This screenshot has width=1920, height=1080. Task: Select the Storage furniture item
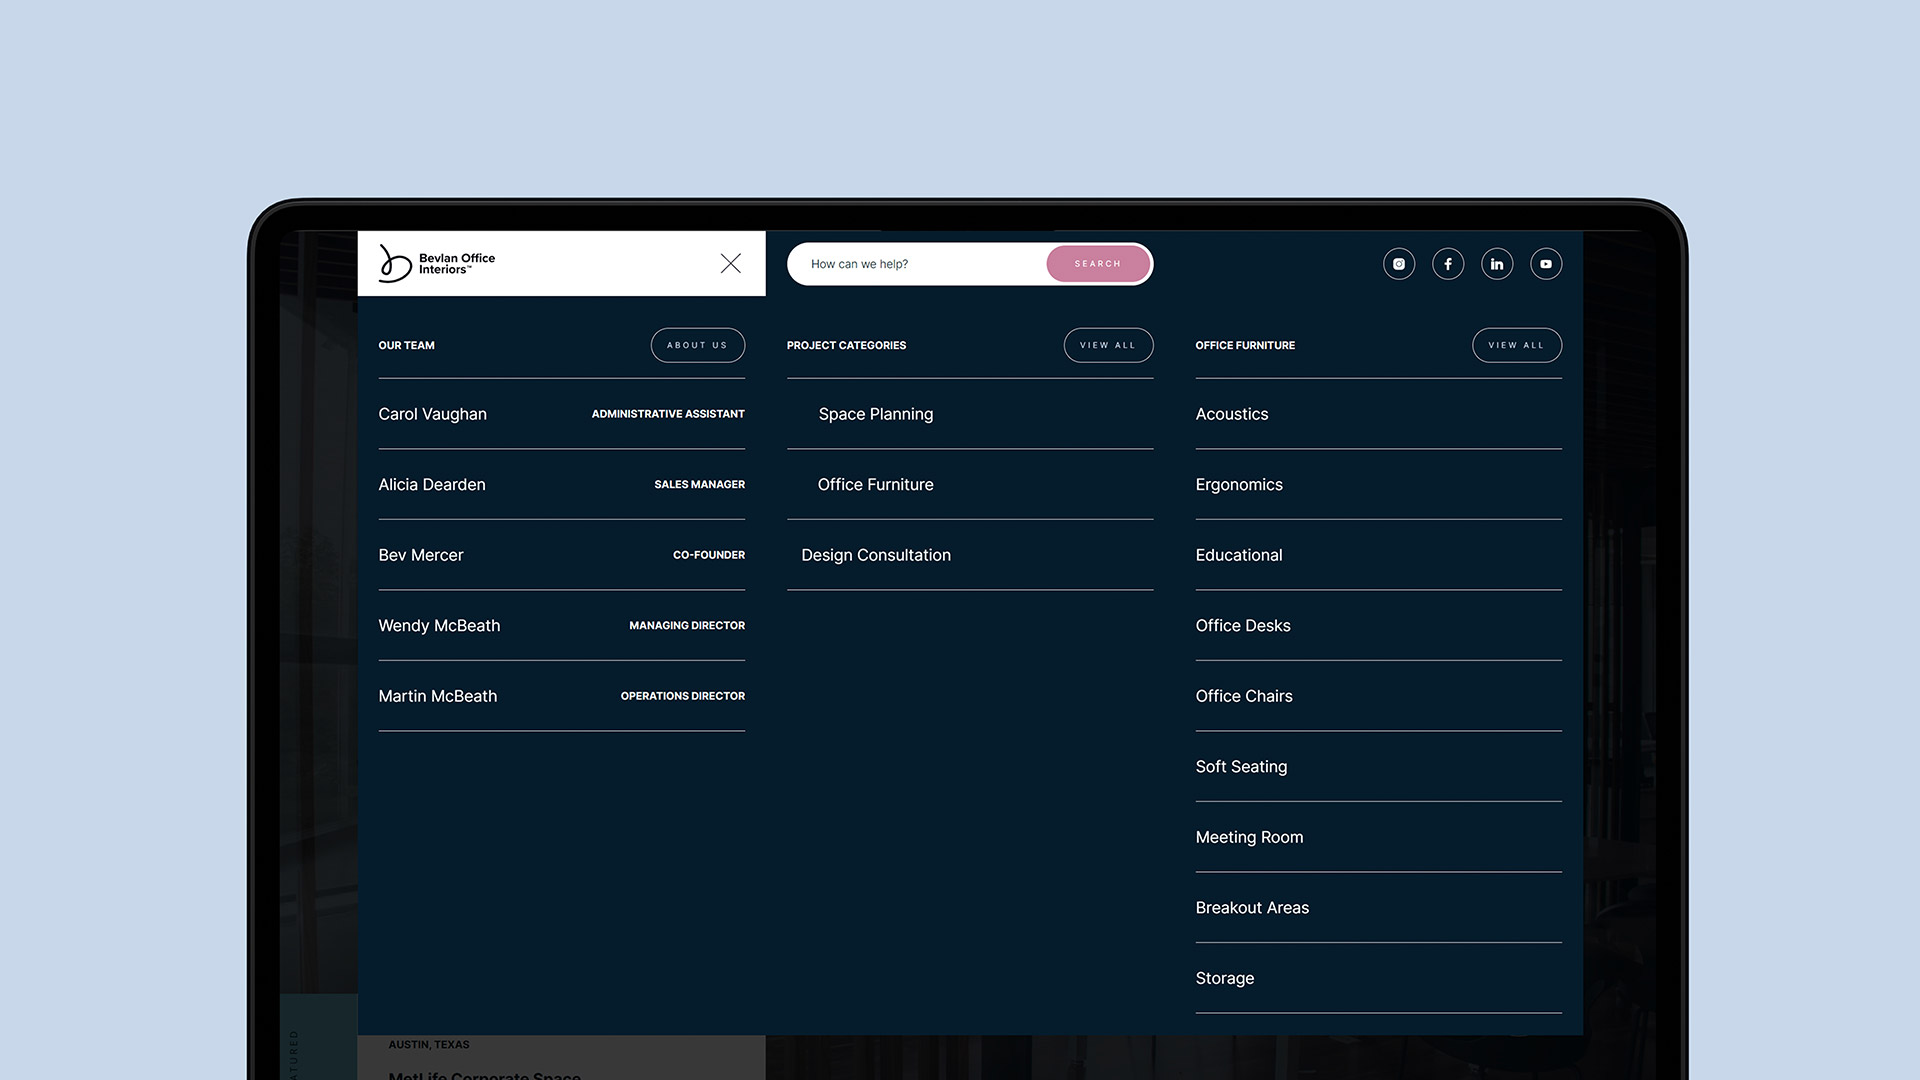point(1225,978)
